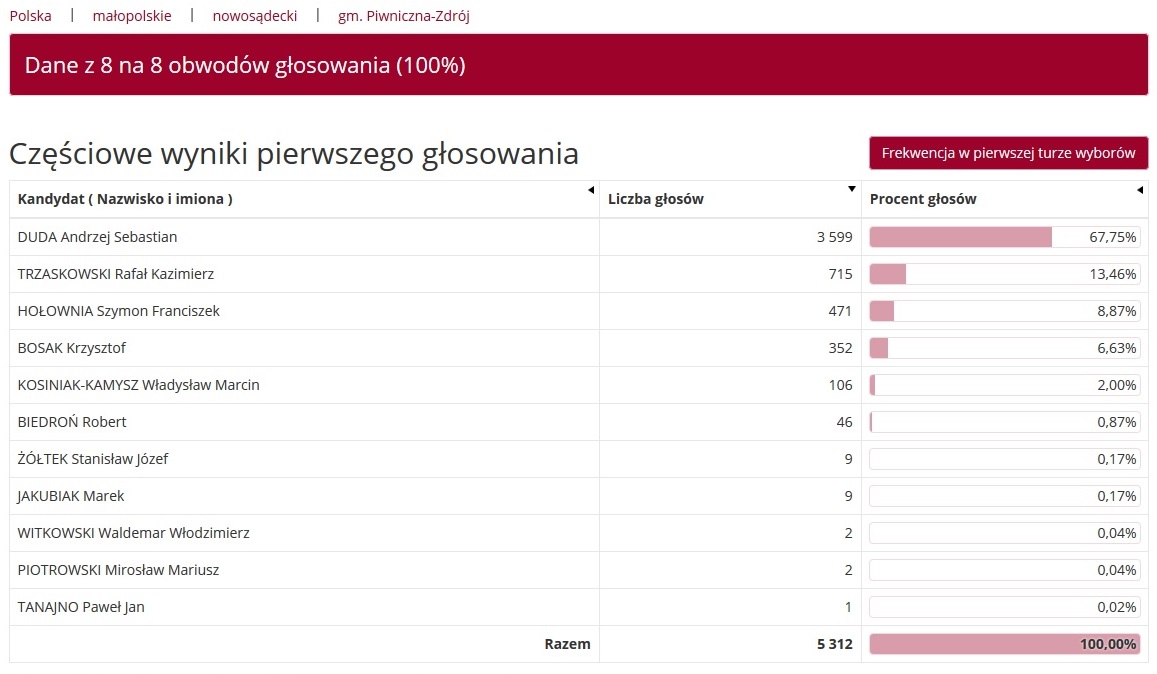
Task: Click the total vote count 5 312
Action: (x=834, y=644)
